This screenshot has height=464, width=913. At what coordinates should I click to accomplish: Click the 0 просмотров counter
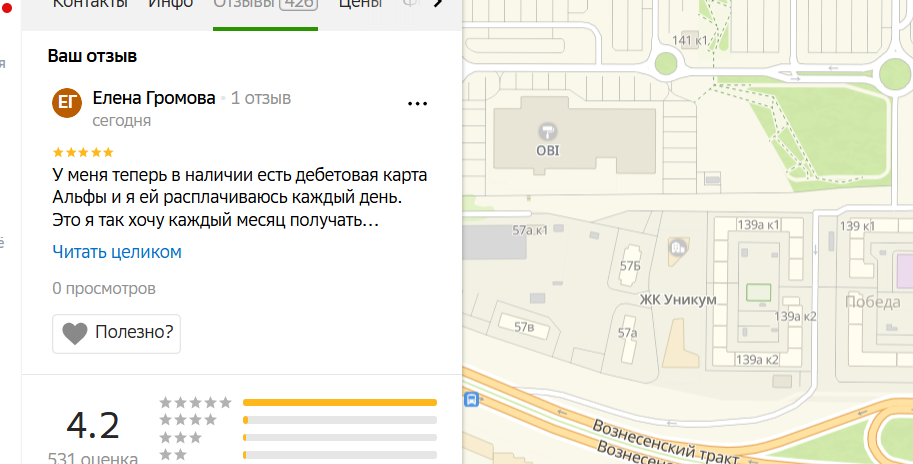(x=104, y=288)
